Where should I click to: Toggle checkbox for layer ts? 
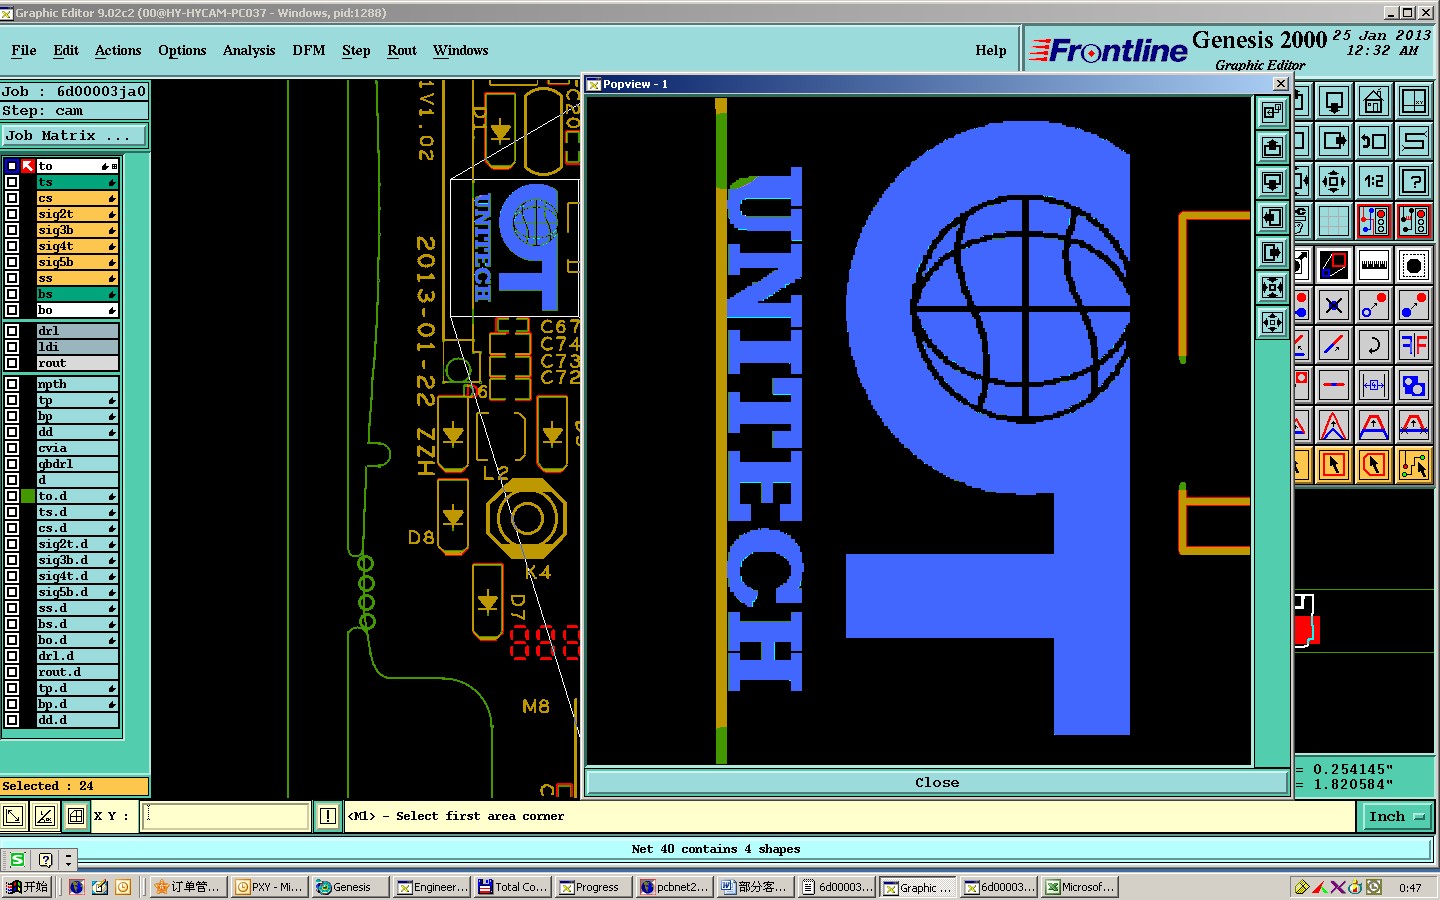[12, 182]
